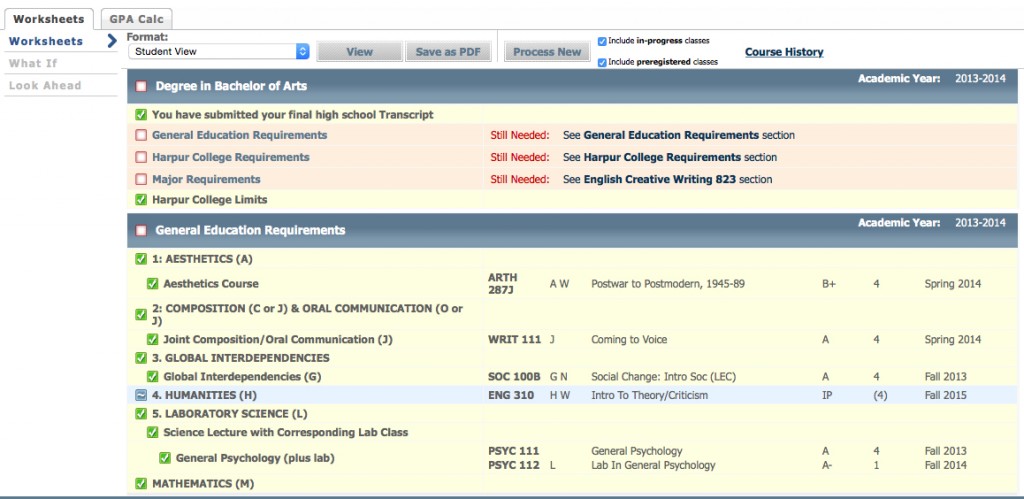This screenshot has height=499, width=1024.
Task: Click the green check icon beside 1: AESTHETICS (A)
Action: click(141, 260)
